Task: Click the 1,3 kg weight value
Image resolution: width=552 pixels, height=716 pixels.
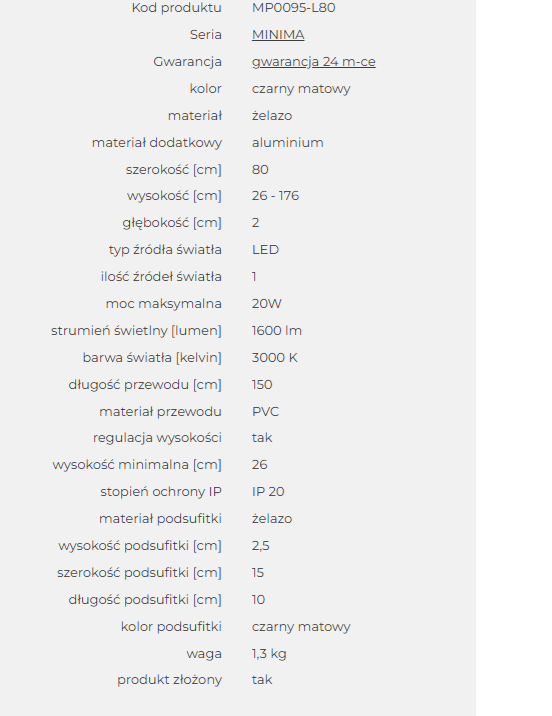Action: coord(269,654)
